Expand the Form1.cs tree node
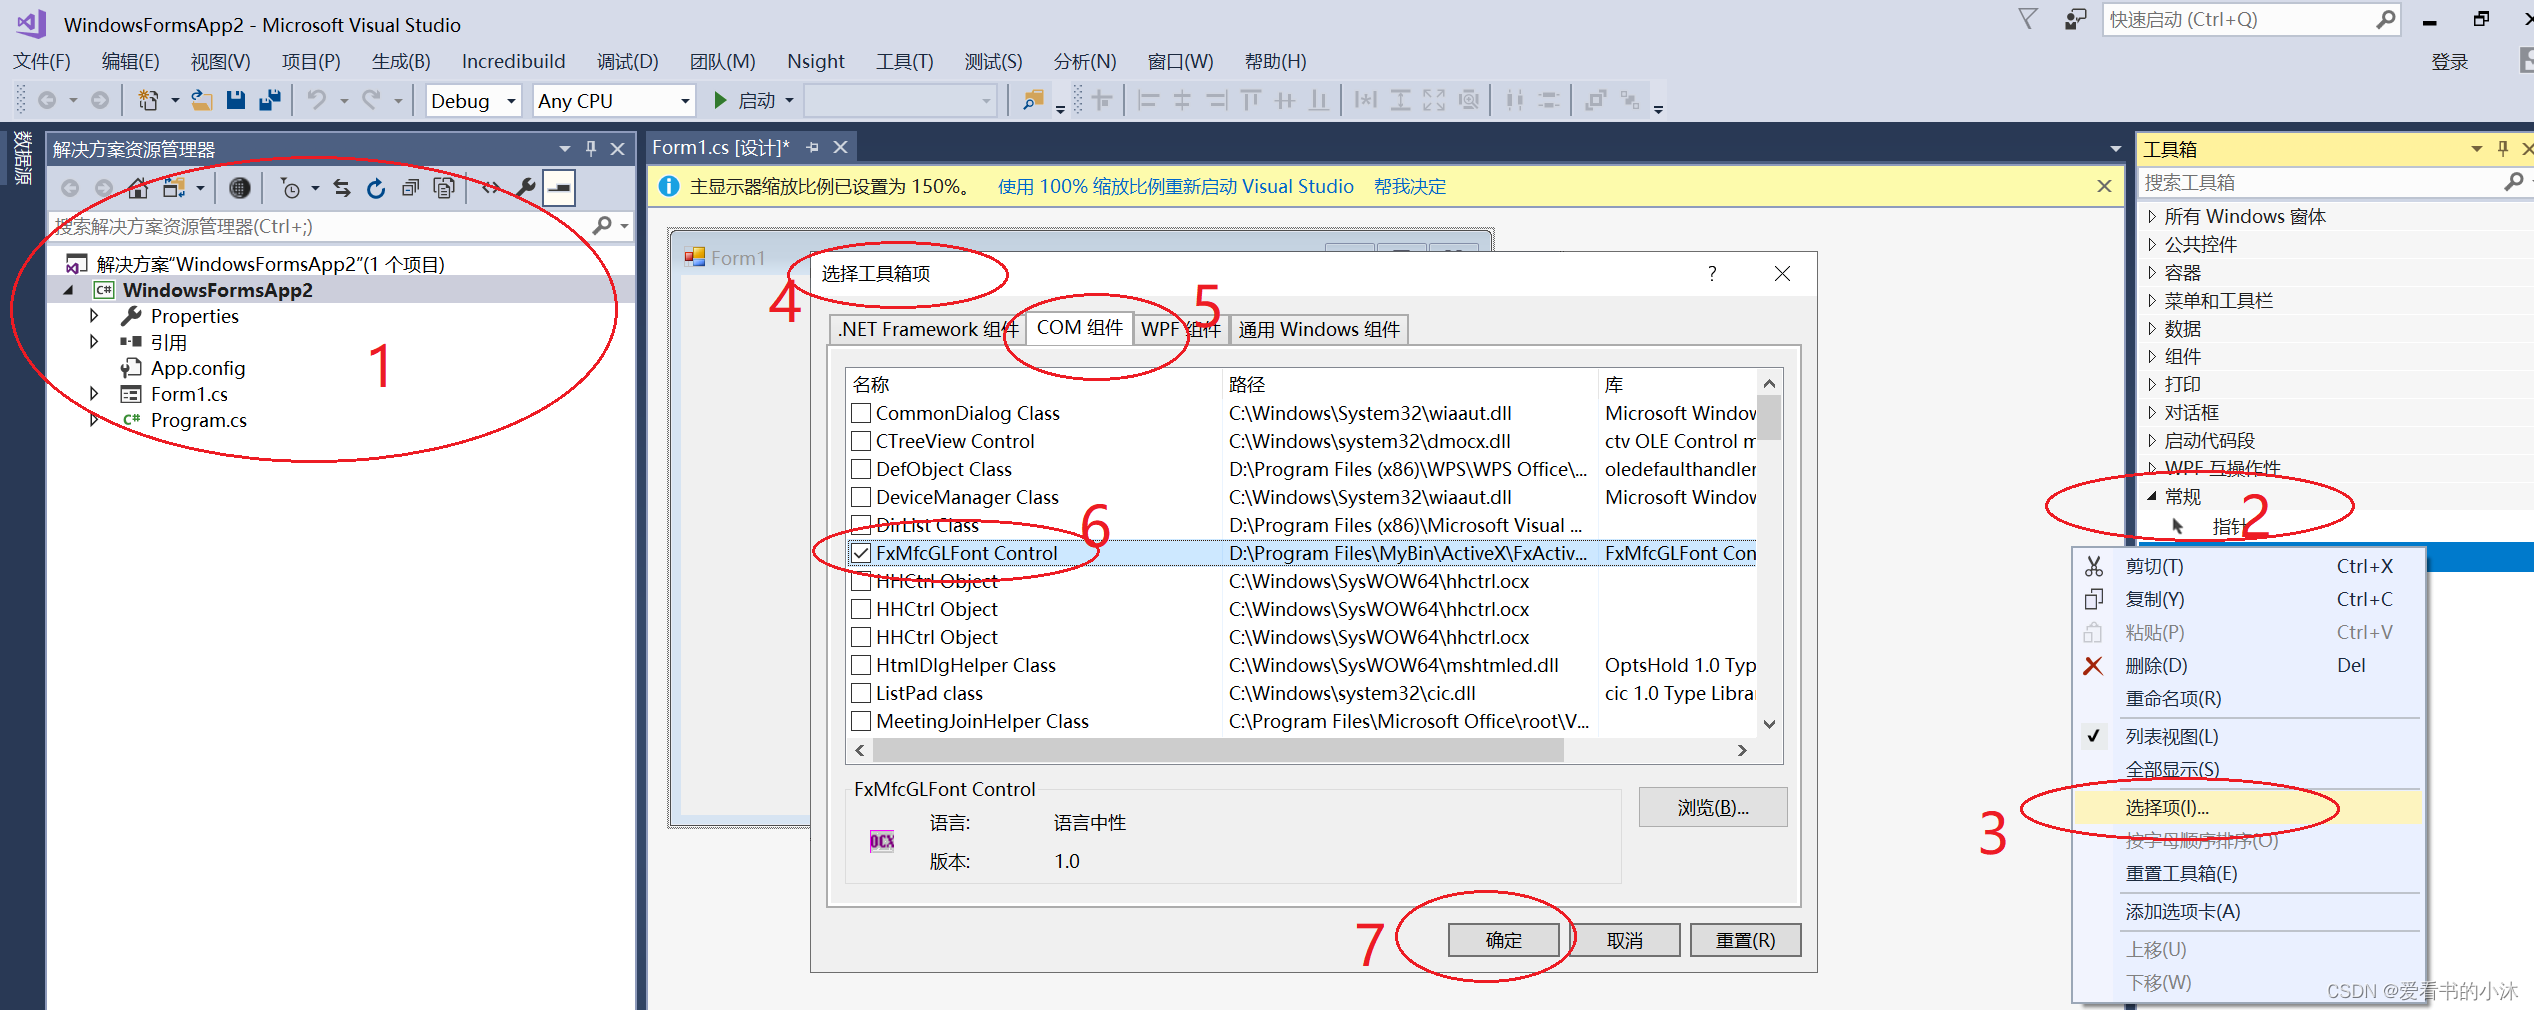2534x1010 pixels. point(94,394)
